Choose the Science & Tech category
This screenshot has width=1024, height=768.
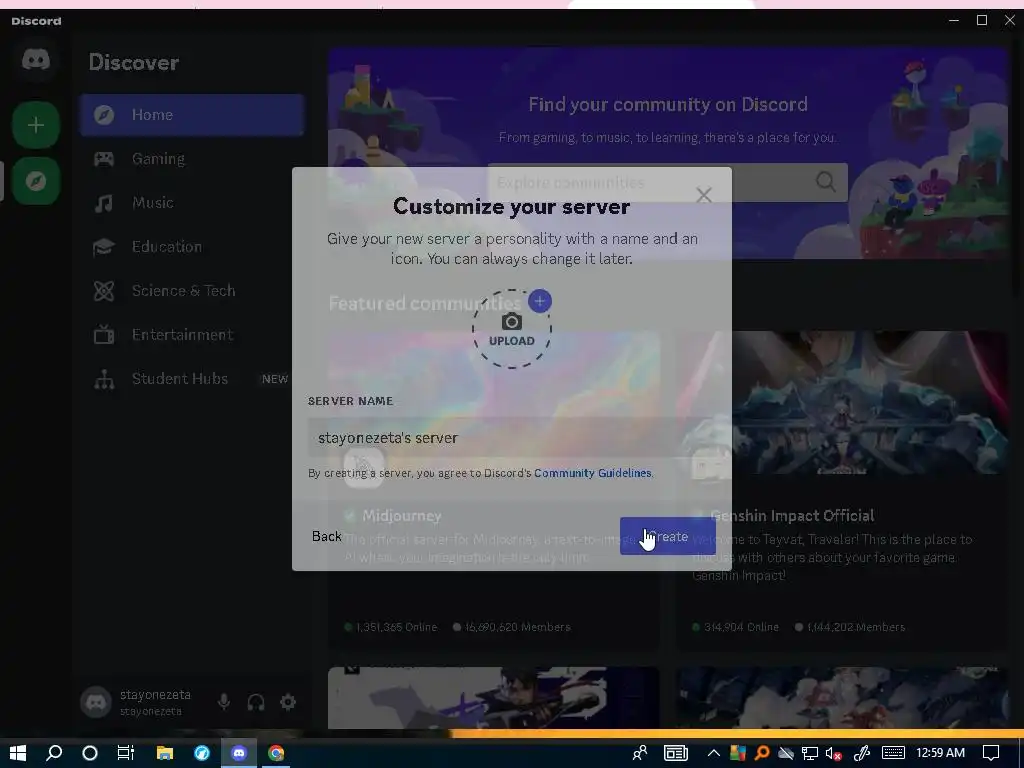(x=192, y=291)
